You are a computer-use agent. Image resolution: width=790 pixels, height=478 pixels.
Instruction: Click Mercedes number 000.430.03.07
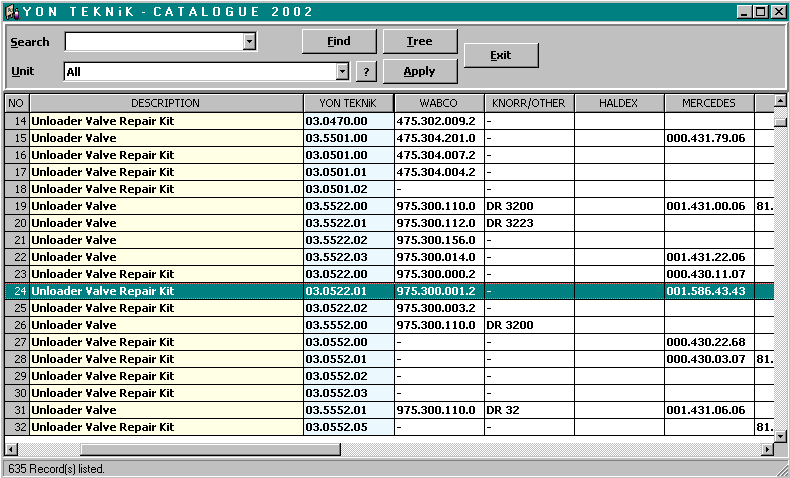tap(705, 359)
